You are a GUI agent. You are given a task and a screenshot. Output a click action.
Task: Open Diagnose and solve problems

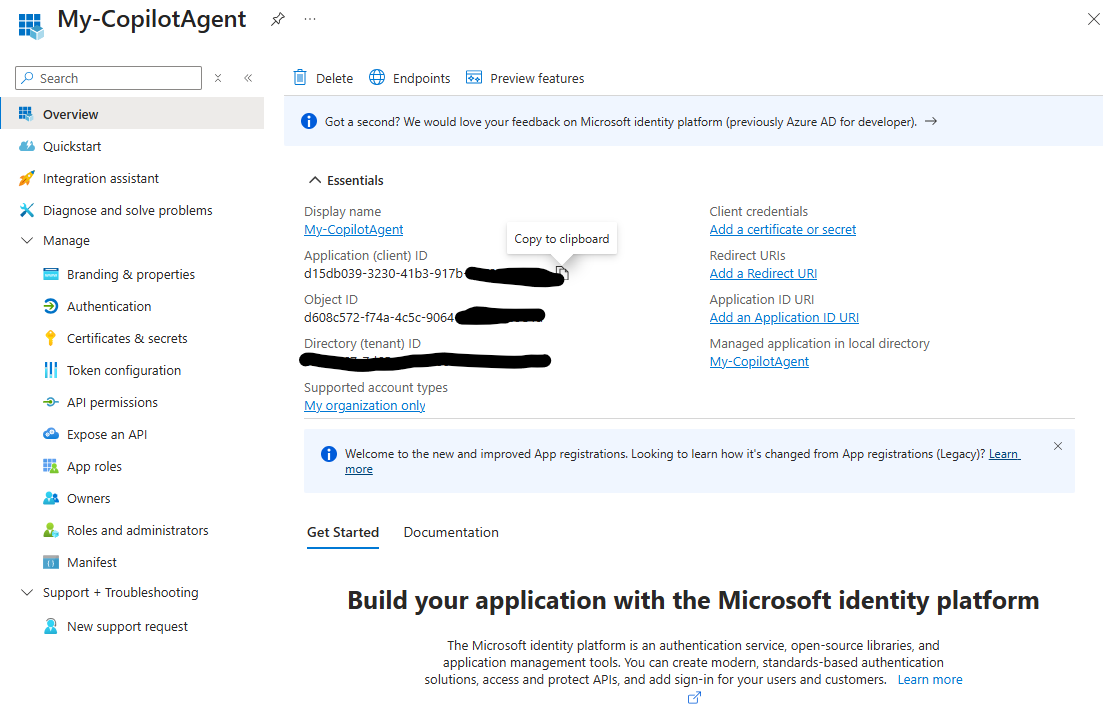pos(127,210)
